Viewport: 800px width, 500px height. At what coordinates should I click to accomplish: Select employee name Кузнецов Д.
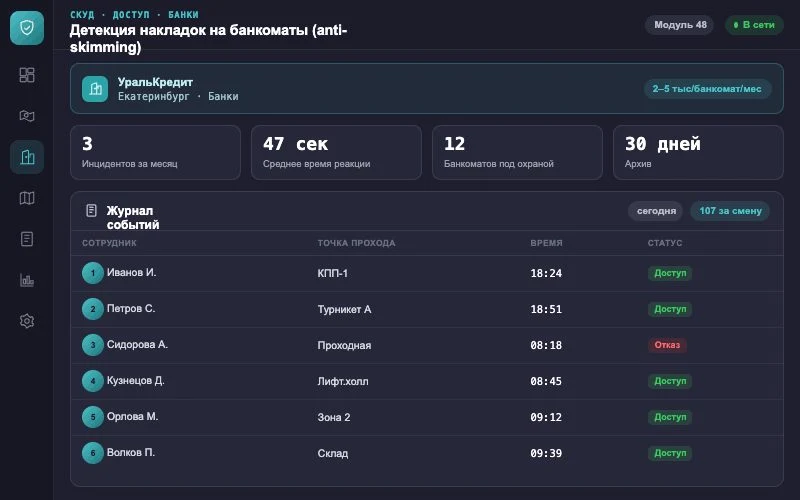[x=135, y=381]
